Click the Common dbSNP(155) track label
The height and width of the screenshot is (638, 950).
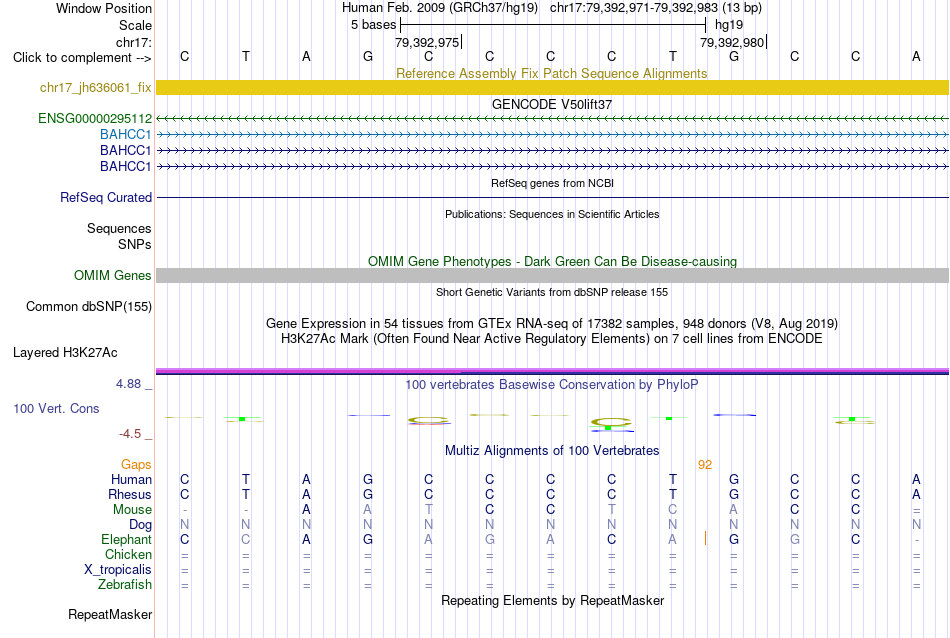click(x=88, y=307)
